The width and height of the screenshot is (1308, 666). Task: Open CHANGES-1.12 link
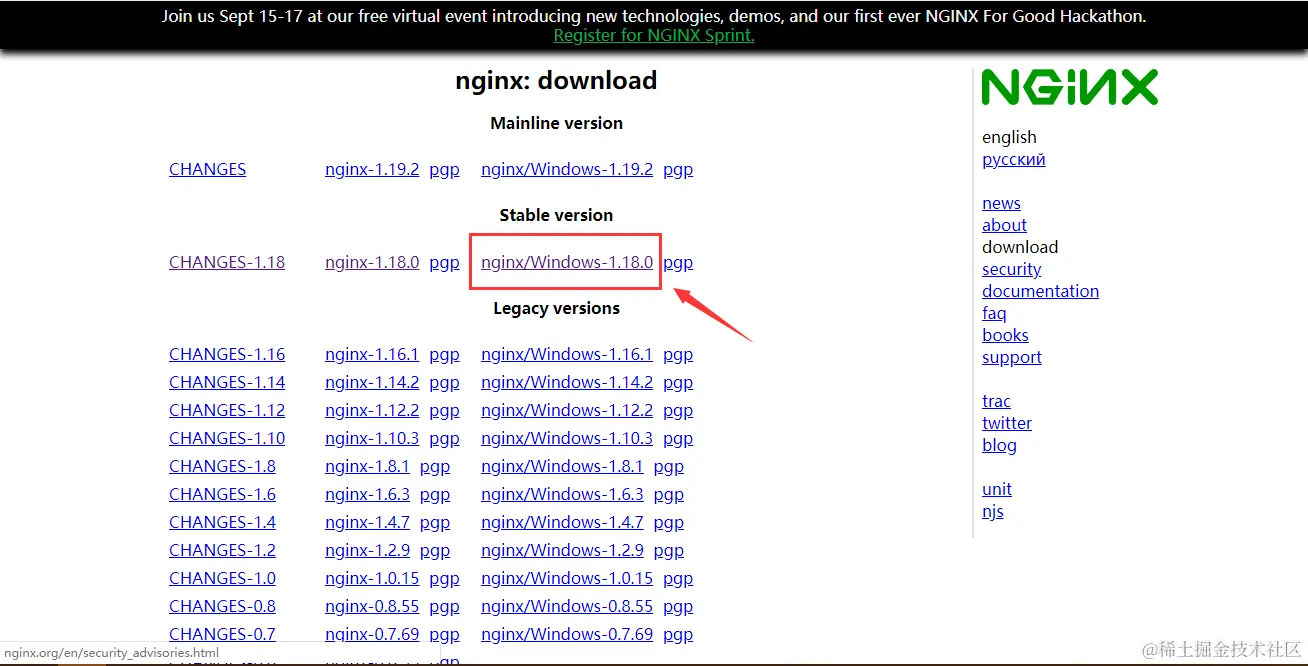point(227,410)
